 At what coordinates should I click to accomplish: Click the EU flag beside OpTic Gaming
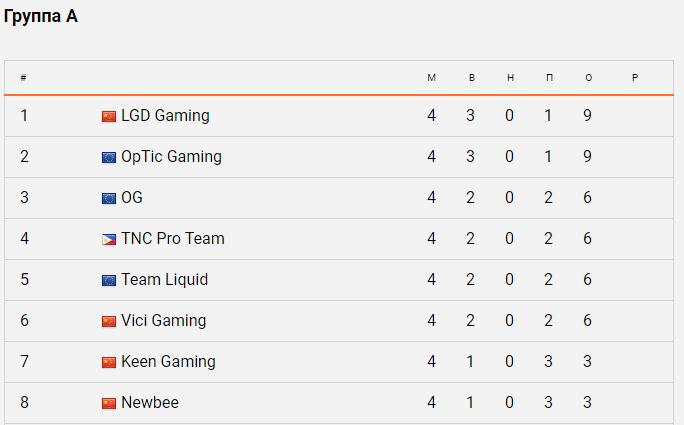tap(109, 158)
